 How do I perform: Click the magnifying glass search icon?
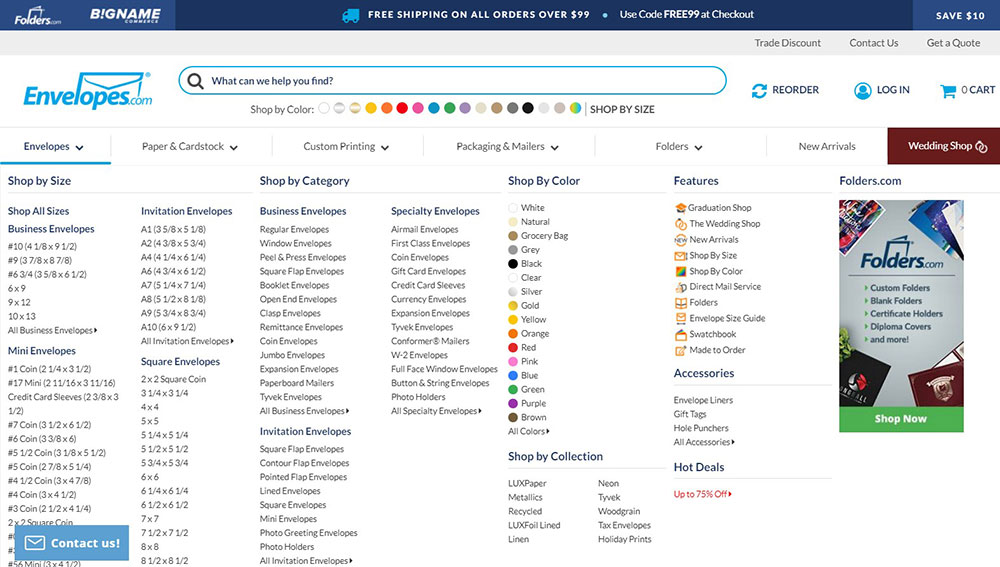click(x=195, y=81)
